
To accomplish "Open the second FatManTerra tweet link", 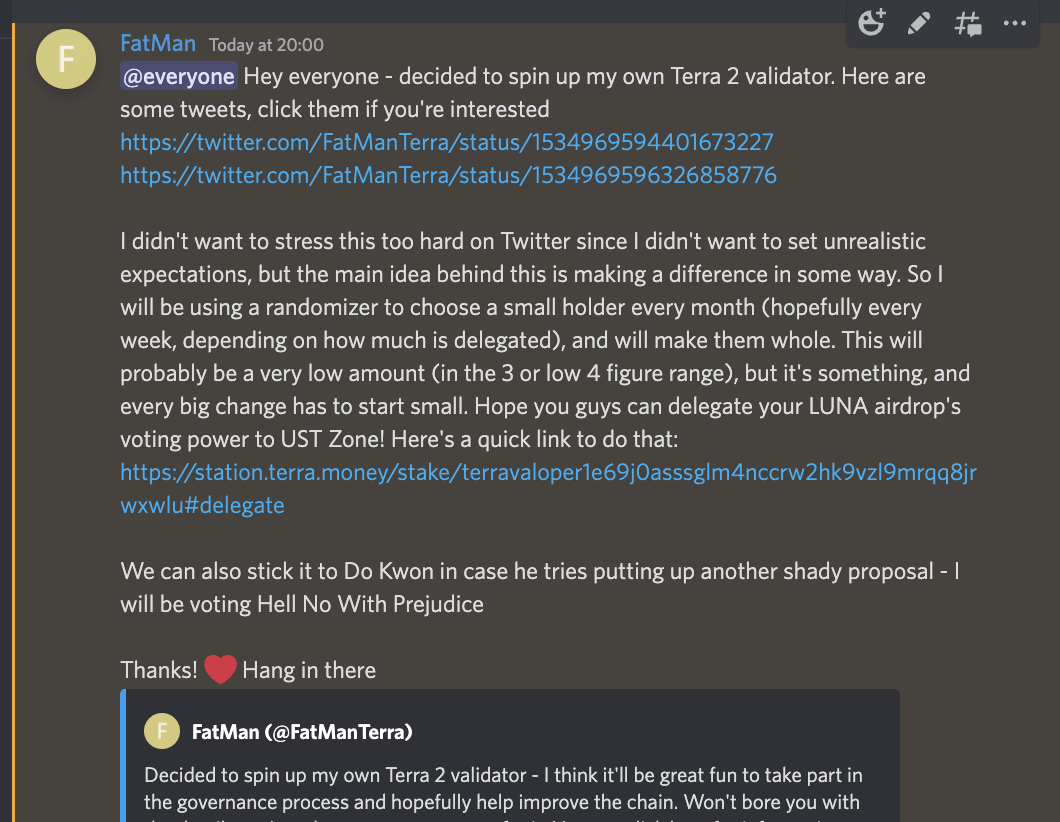I will coord(448,175).
